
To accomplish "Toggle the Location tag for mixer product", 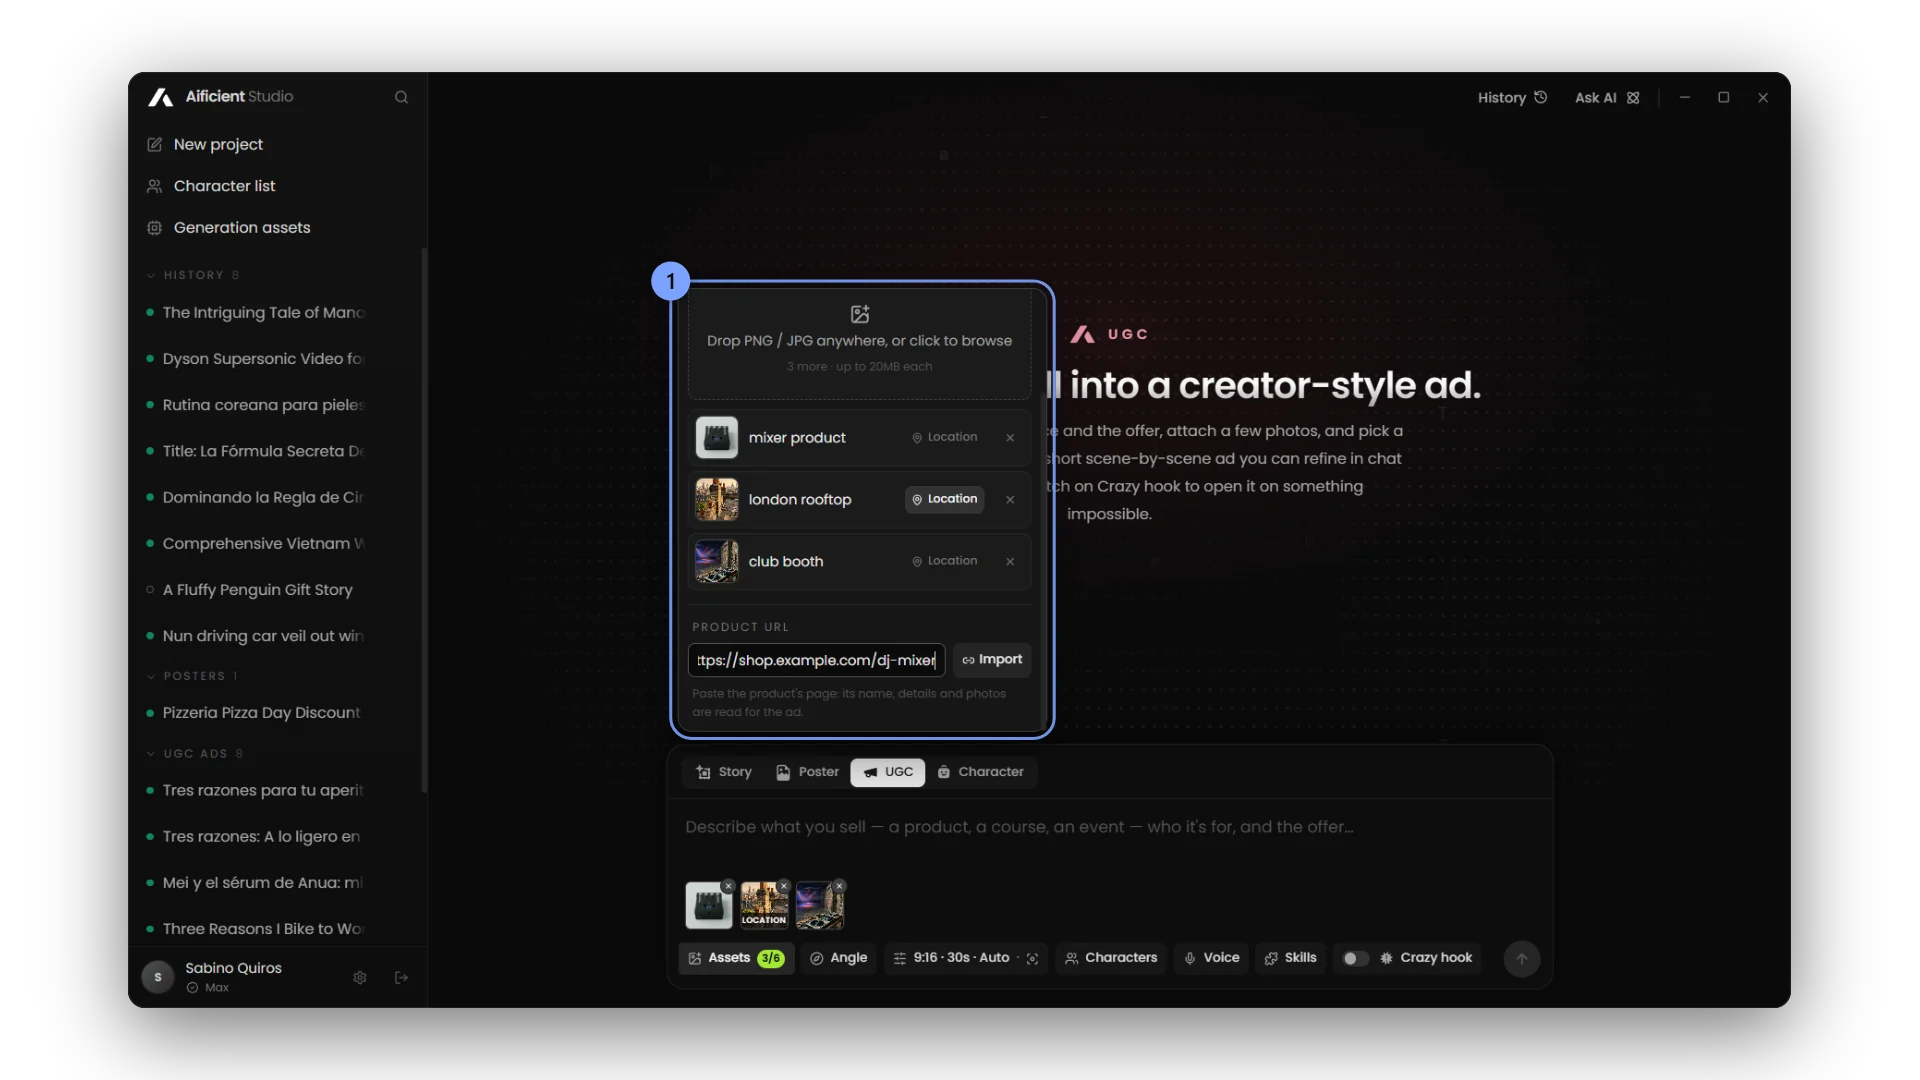I will (x=945, y=437).
